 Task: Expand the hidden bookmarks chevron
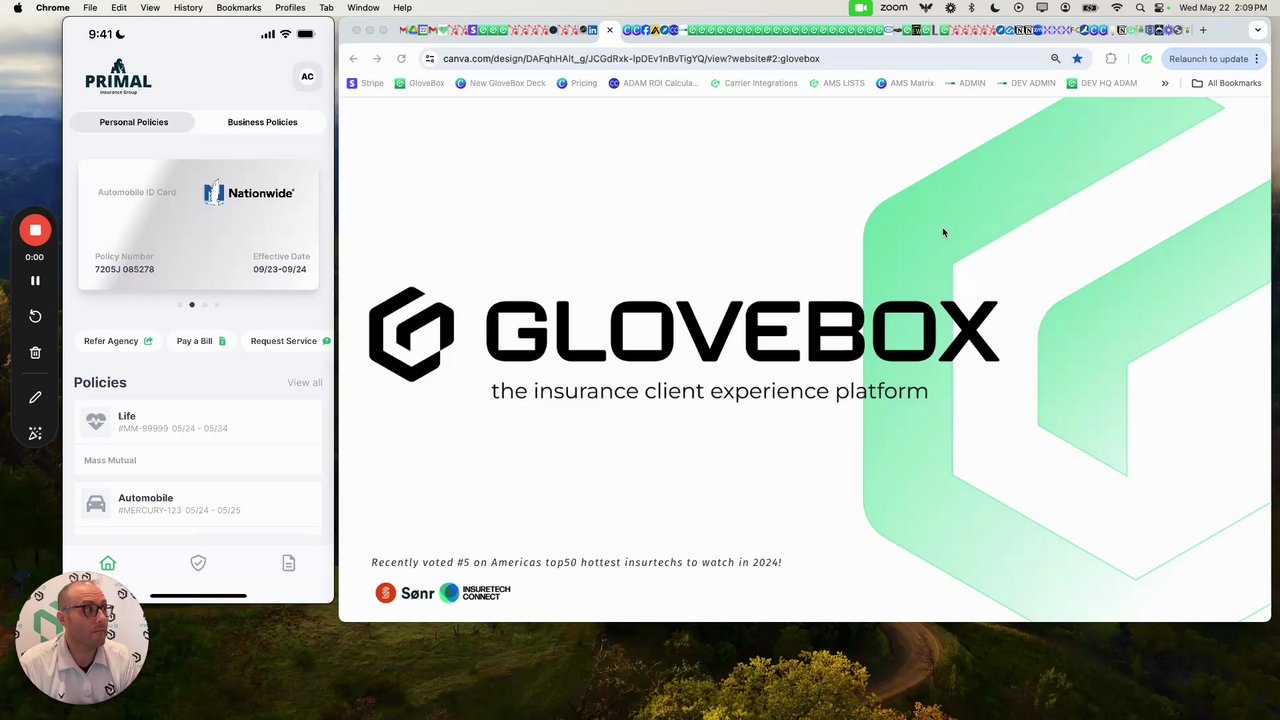pyautogui.click(x=1164, y=83)
